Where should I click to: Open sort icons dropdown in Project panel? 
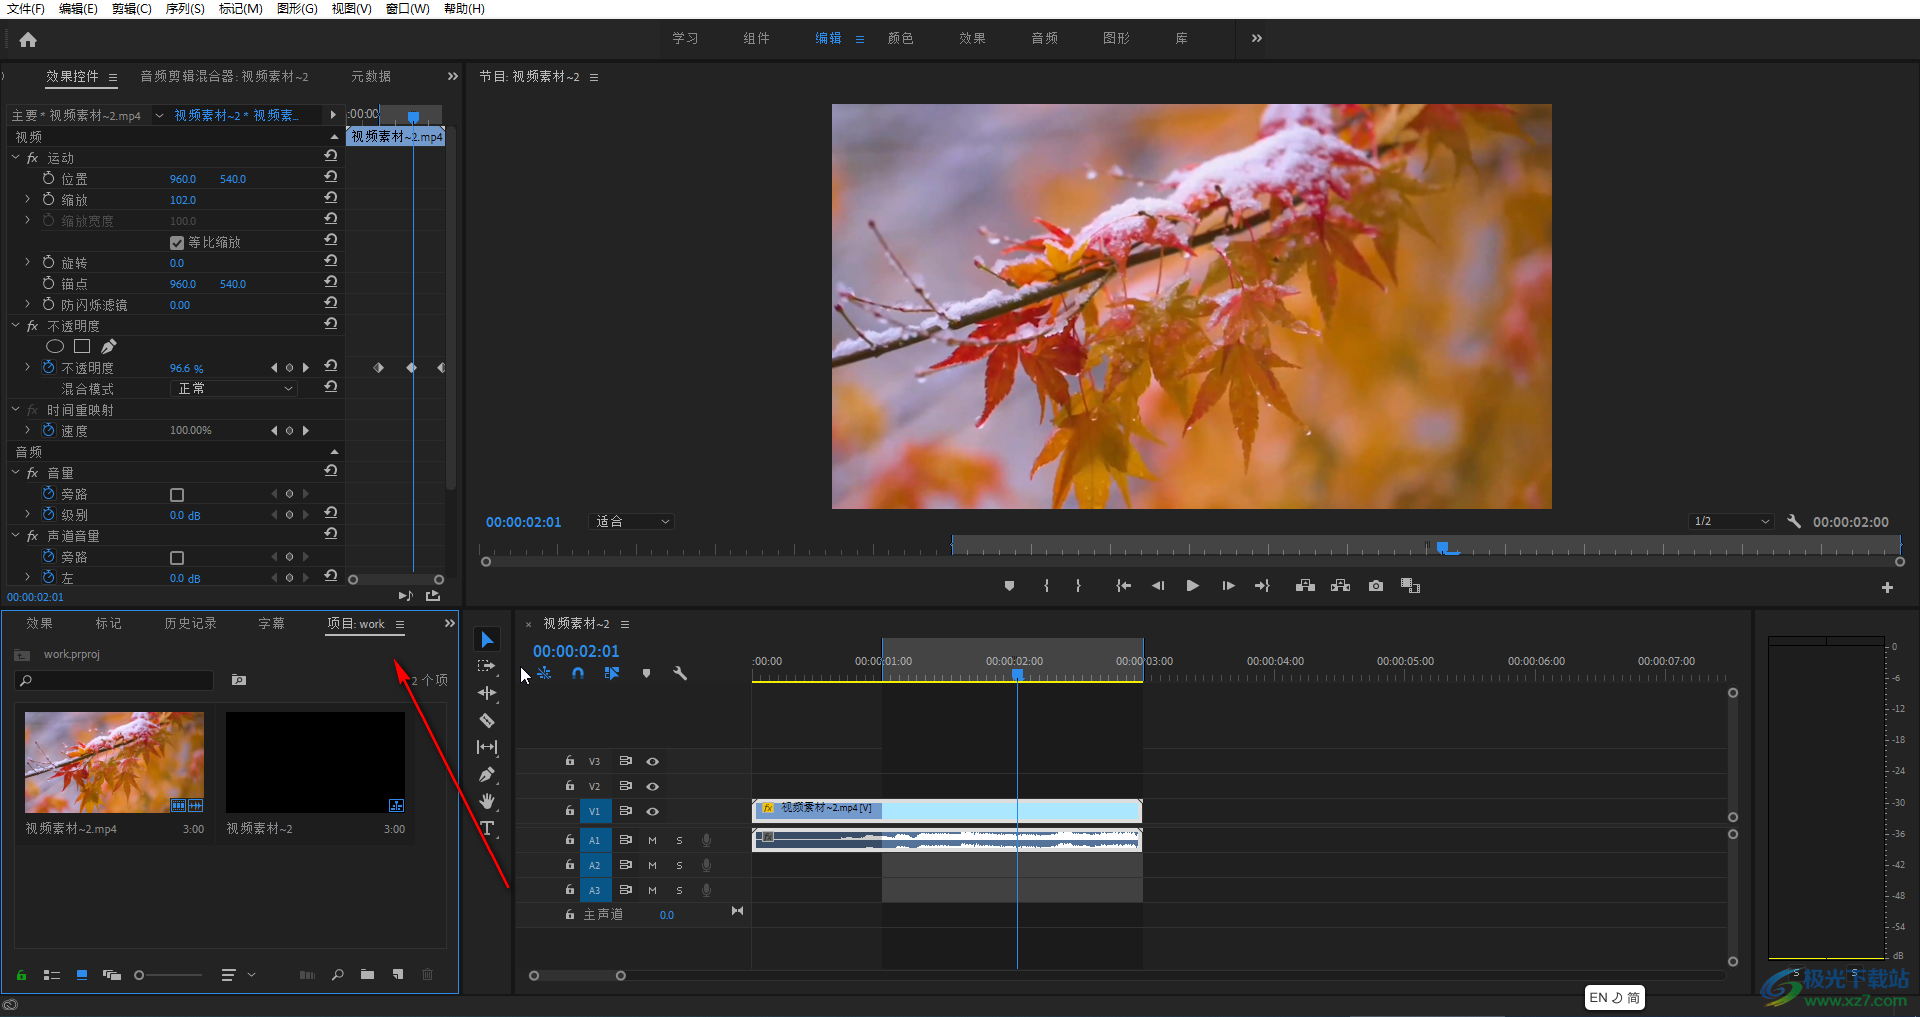[x=237, y=975]
